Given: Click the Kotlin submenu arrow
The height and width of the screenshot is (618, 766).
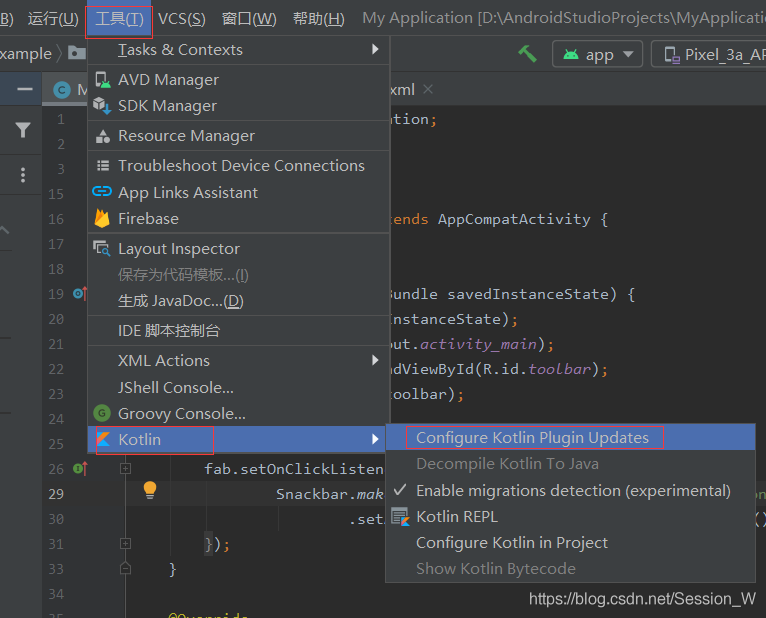Looking at the screenshot, I should (x=375, y=439).
